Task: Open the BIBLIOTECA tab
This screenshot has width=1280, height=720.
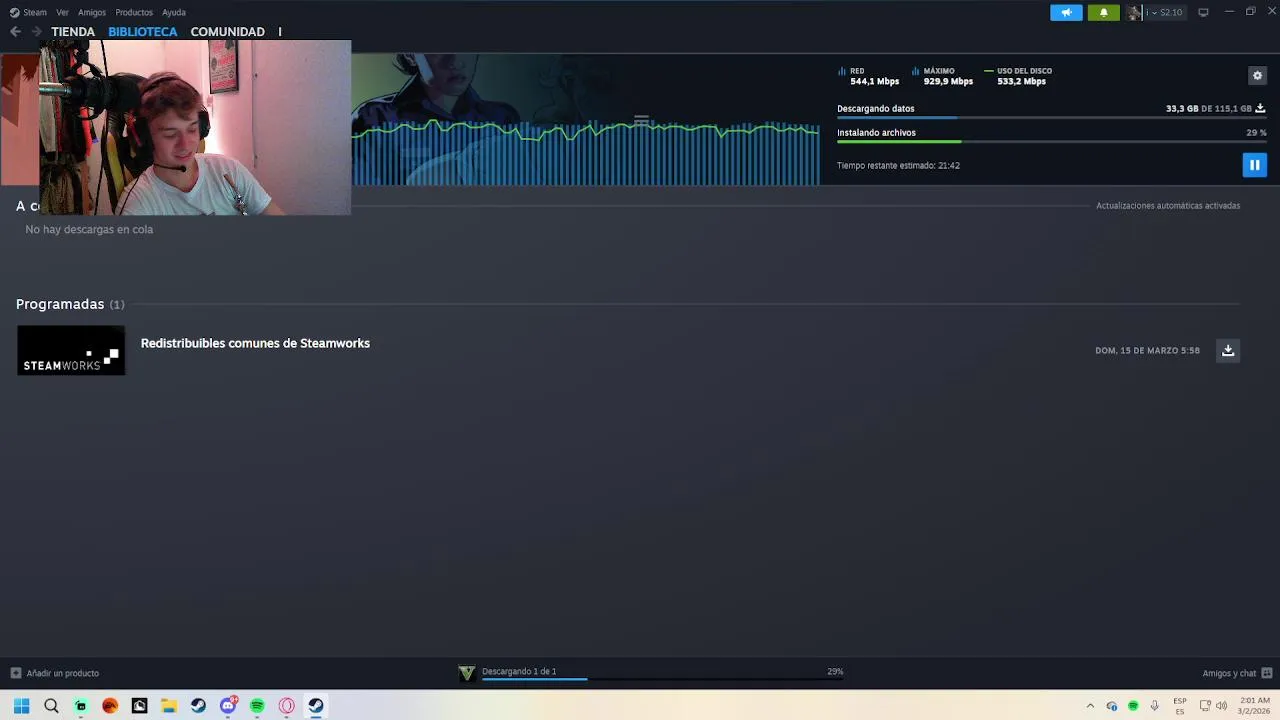Action: pos(142,32)
